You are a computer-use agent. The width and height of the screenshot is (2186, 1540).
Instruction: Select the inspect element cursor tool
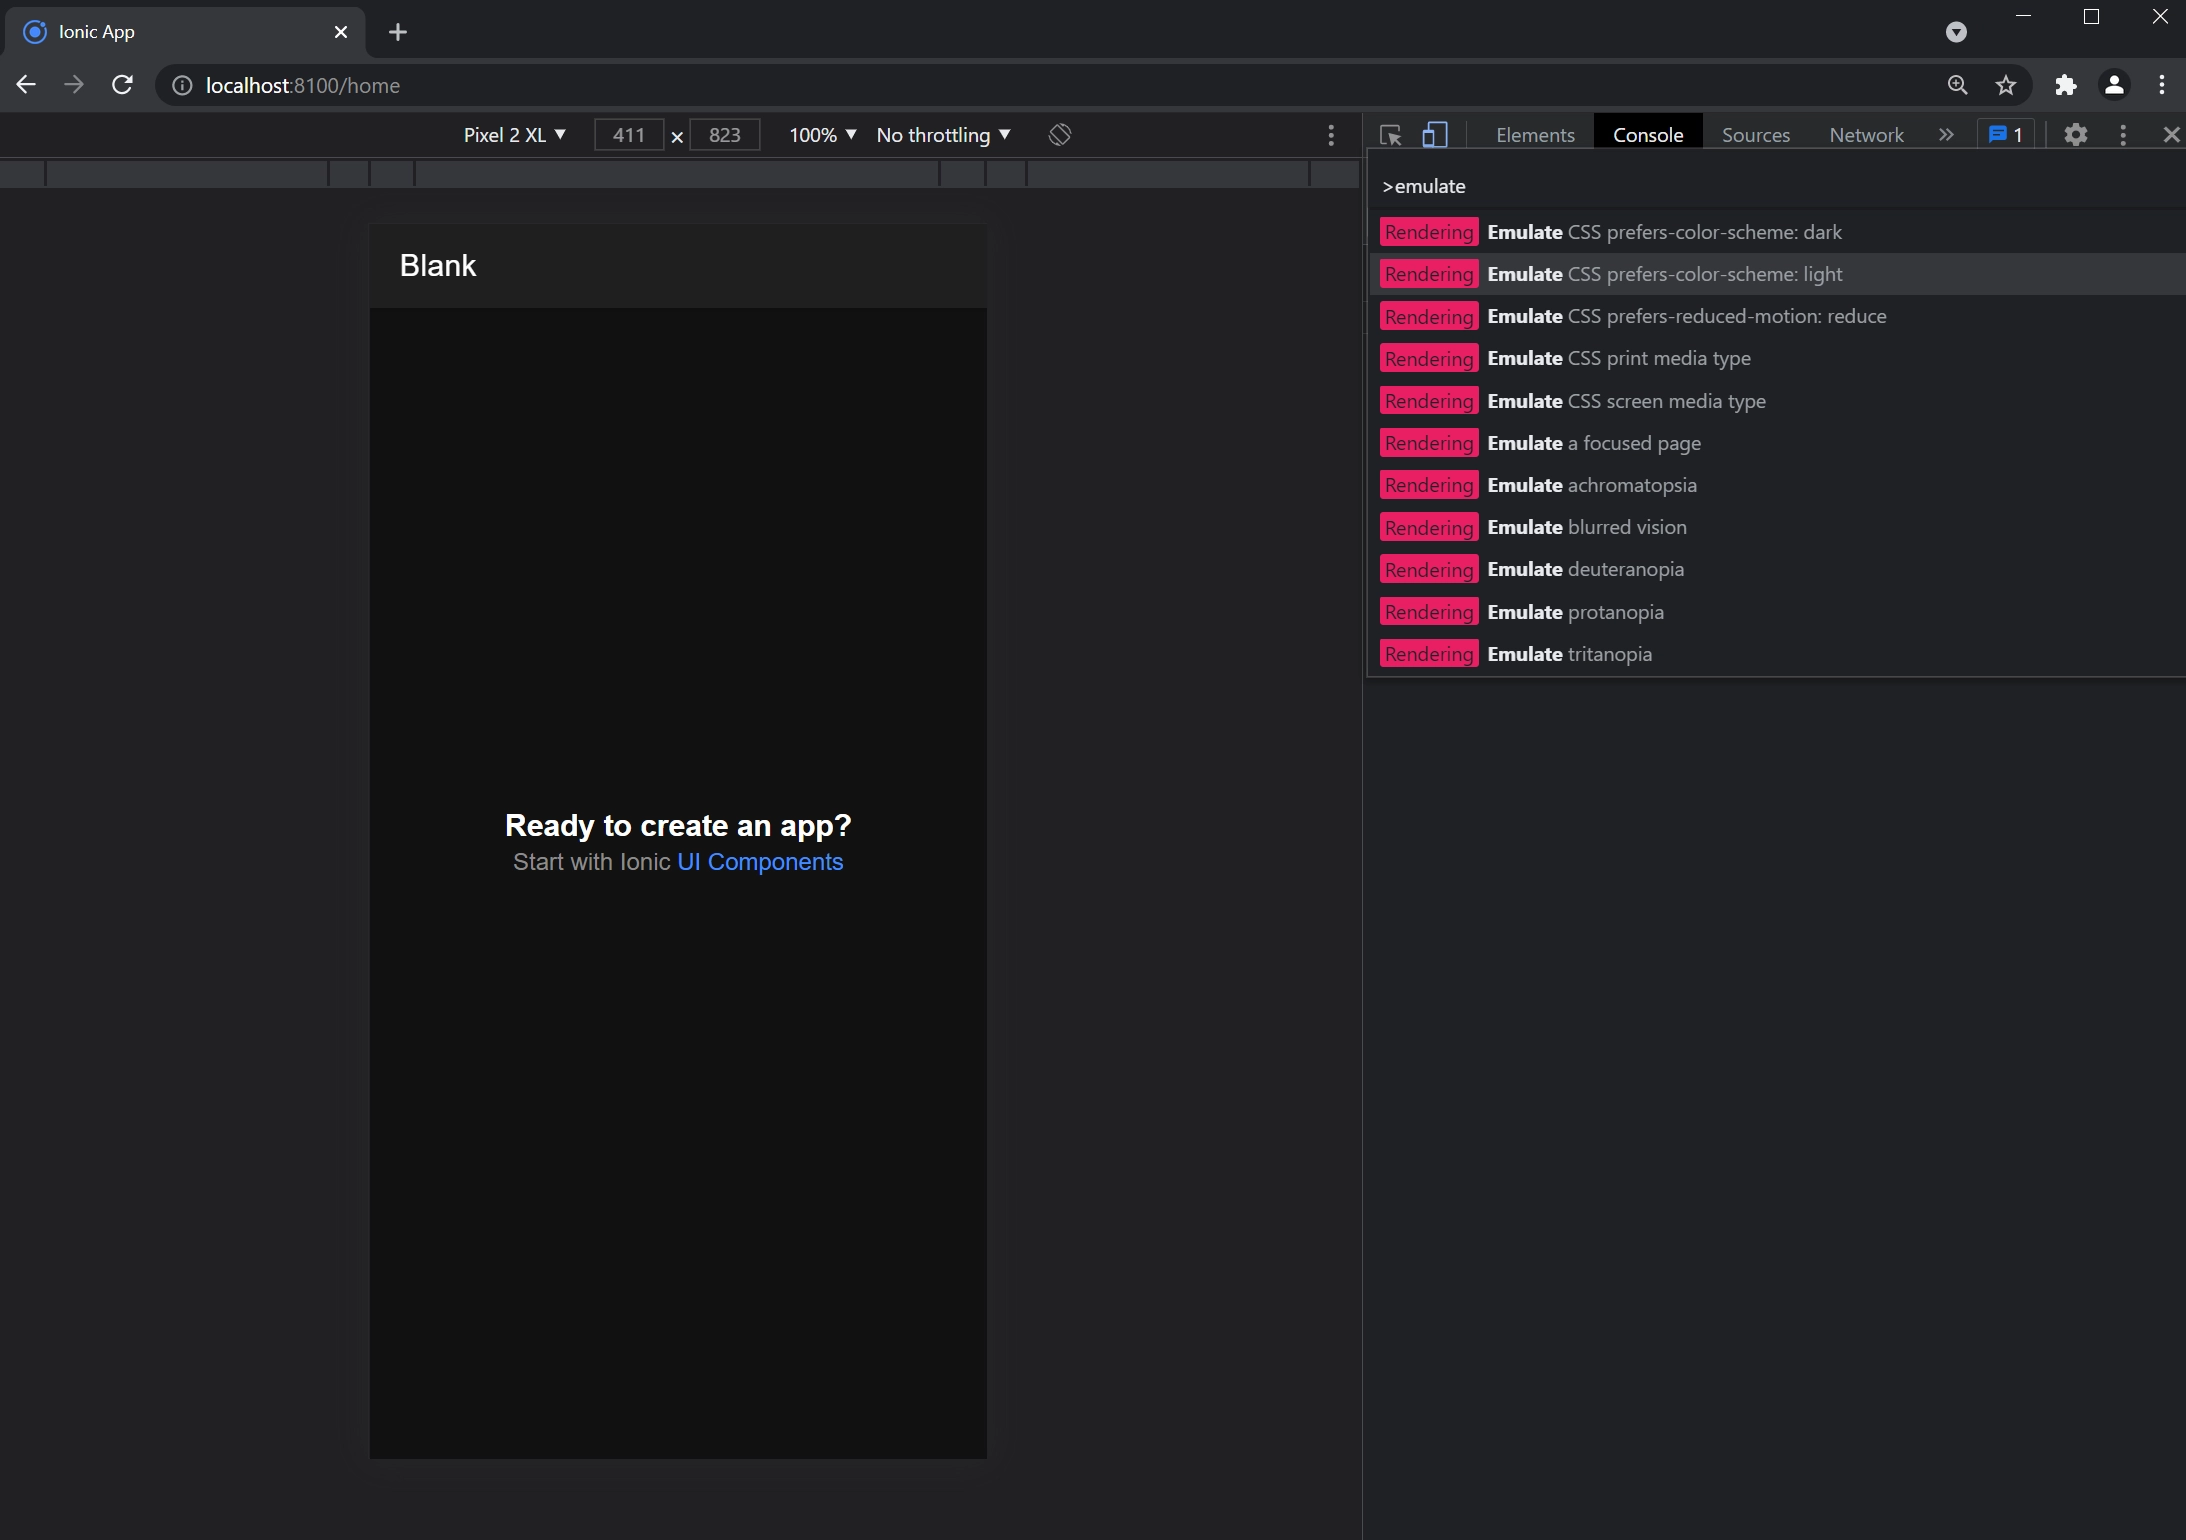coord(1390,134)
